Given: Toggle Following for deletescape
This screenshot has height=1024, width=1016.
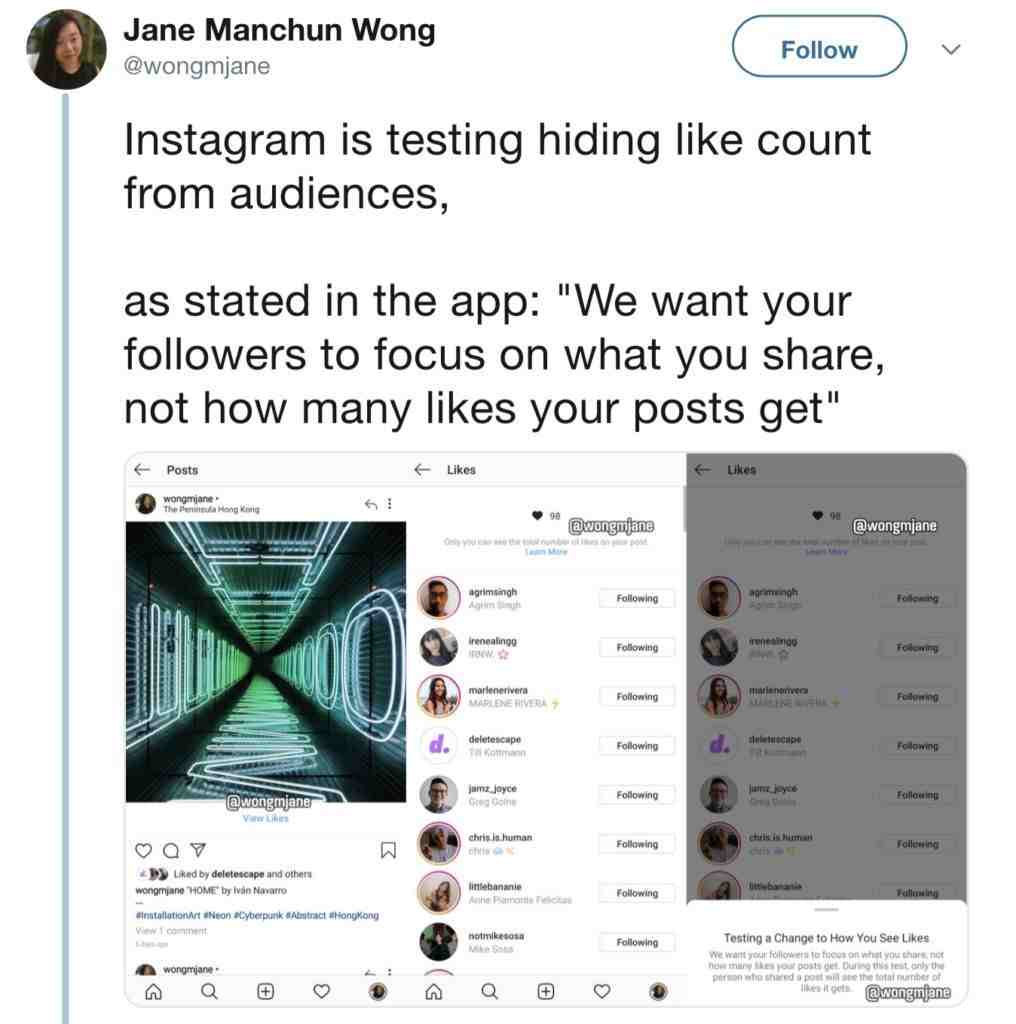Looking at the screenshot, I should pyautogui.click(x=637, y=746).
